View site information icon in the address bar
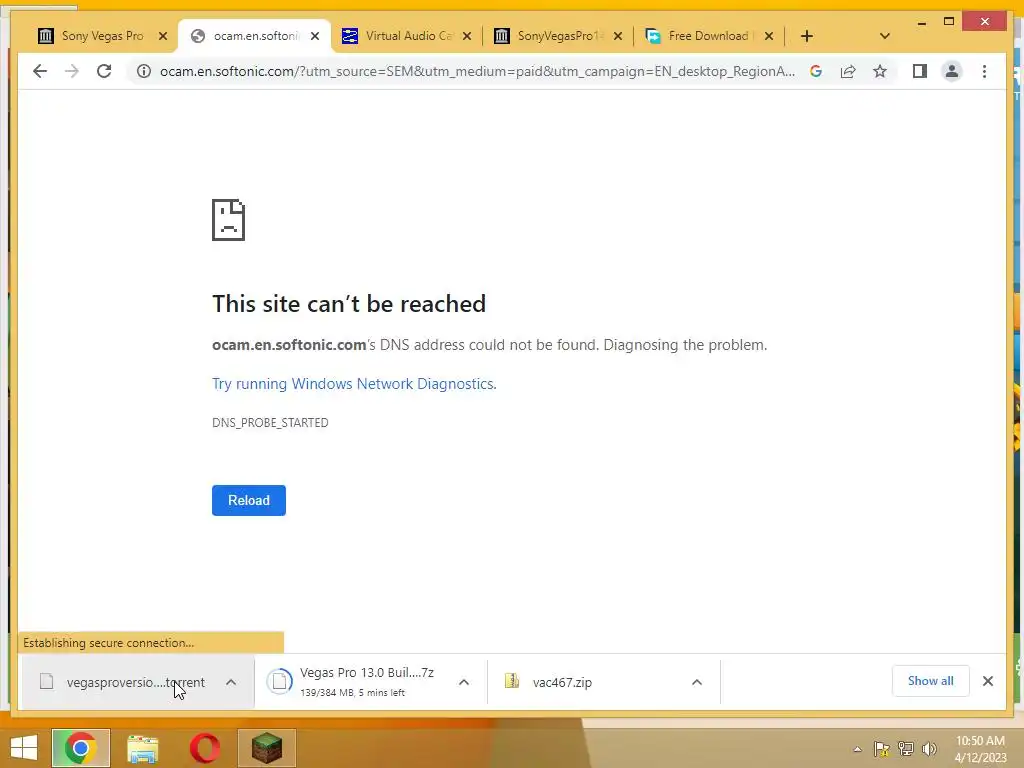 (x=144, y=71)
